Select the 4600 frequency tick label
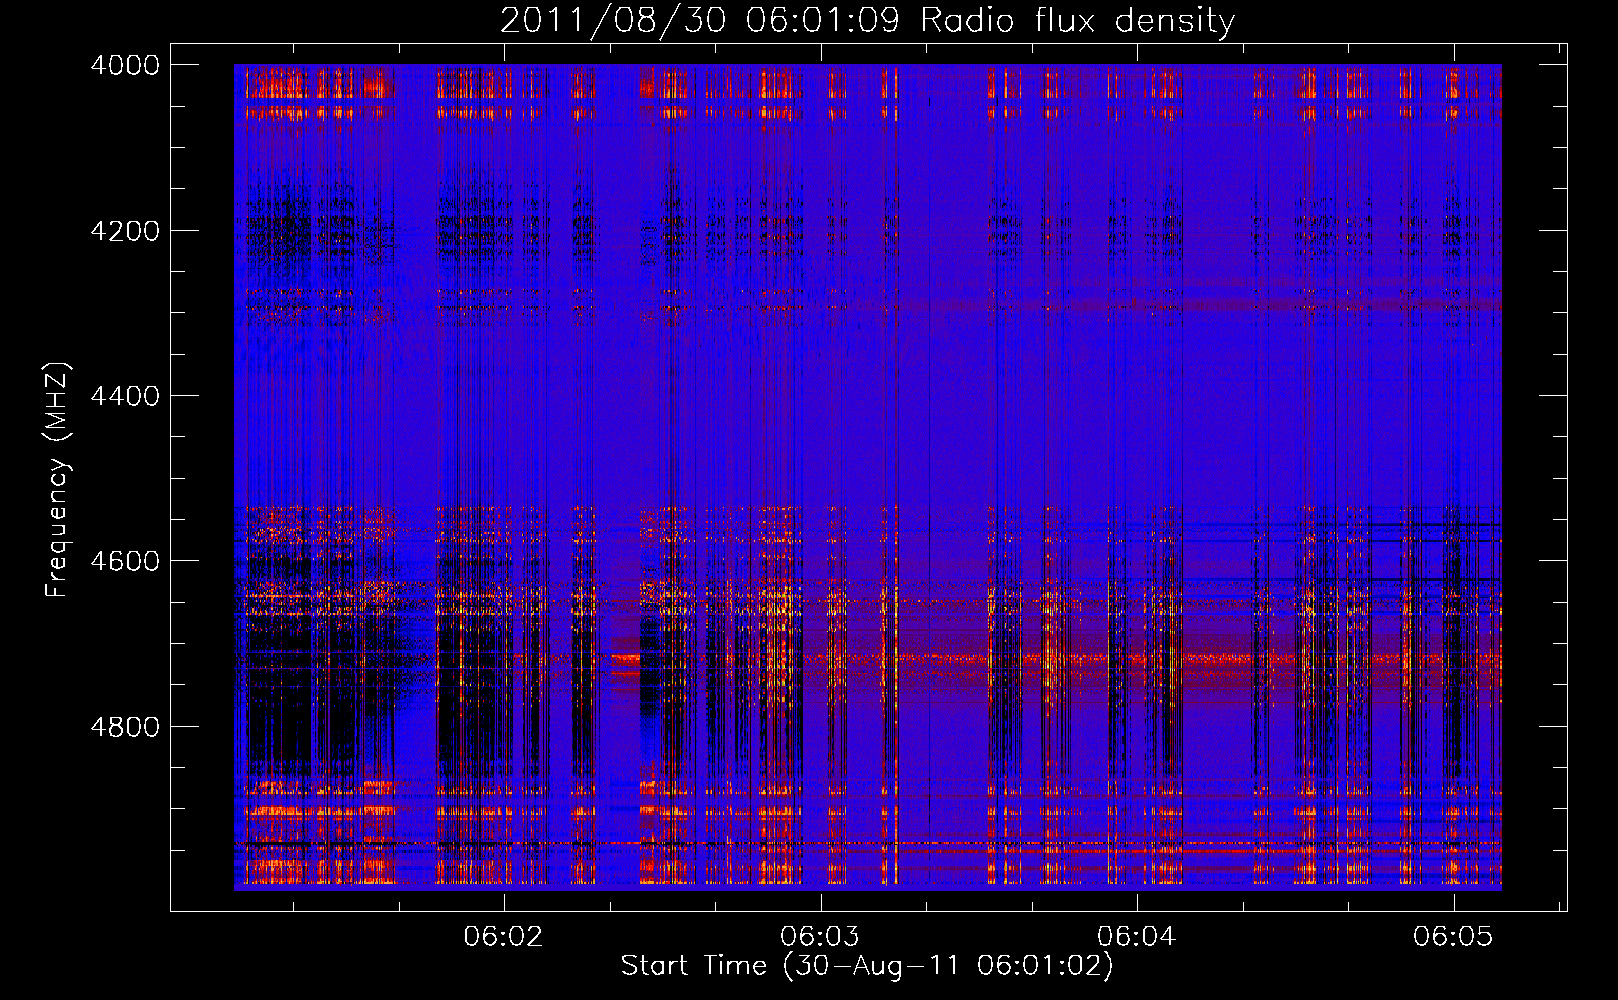This screenshot has height=1000, width=1618. click(x=124, y=561)
